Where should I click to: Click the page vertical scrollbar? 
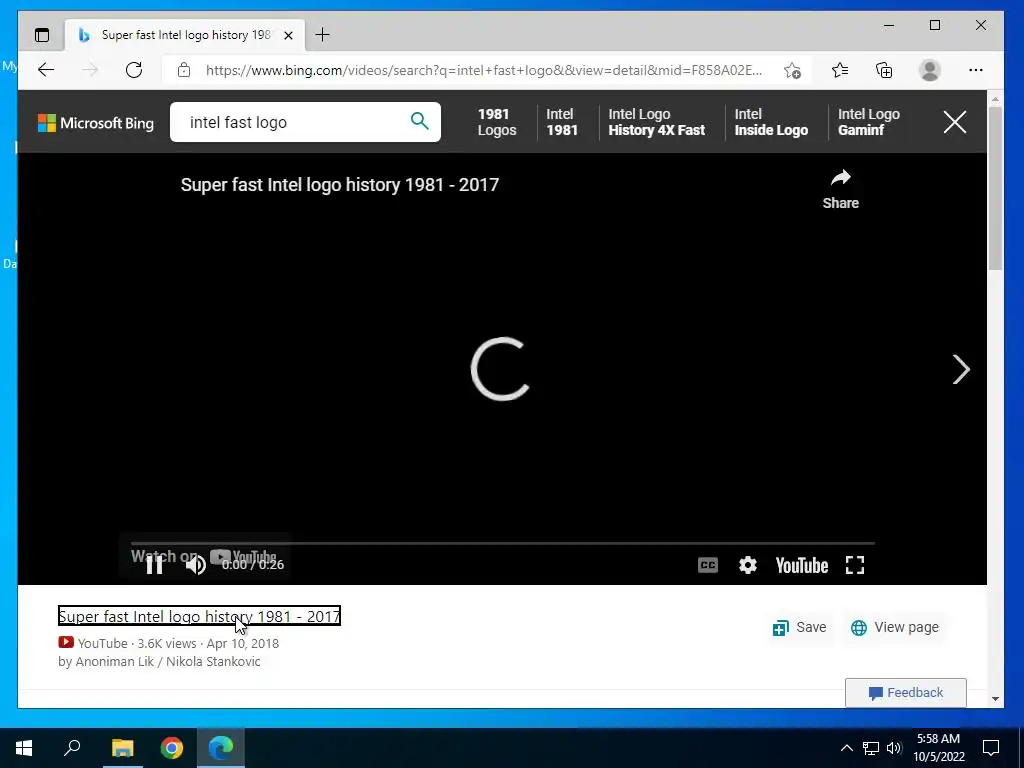point(995,188)
